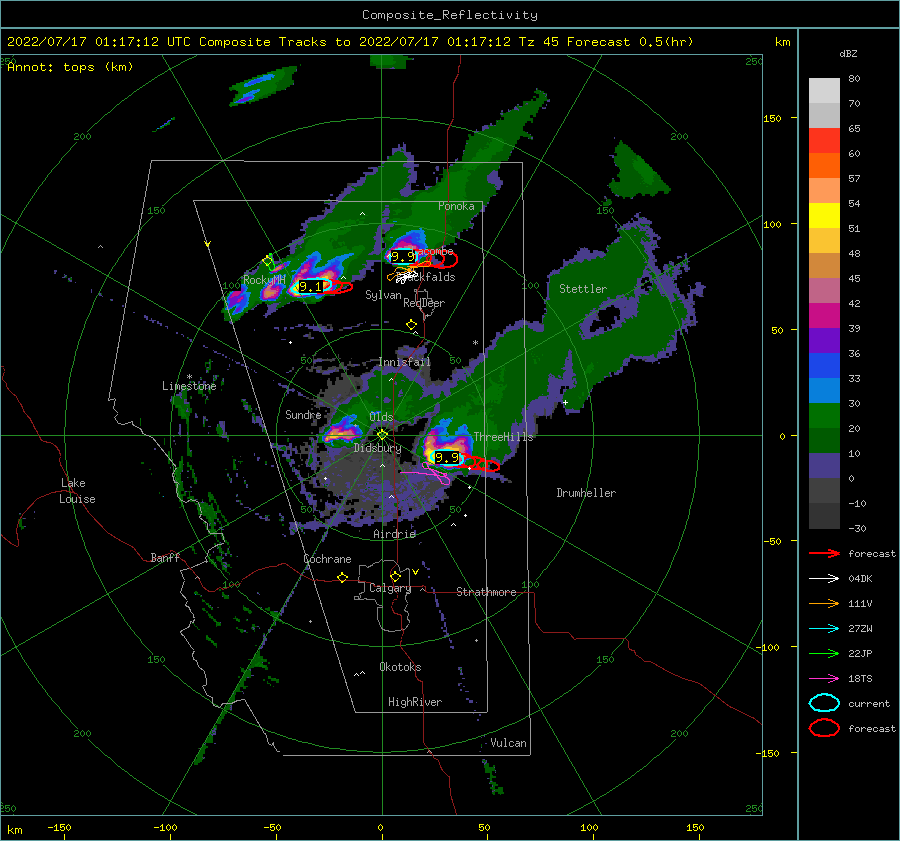Click the yellow diamond marker south of RedDeer
Viewport: 900px width, 841px height.
pyautogui.click(x=412, y=325)
